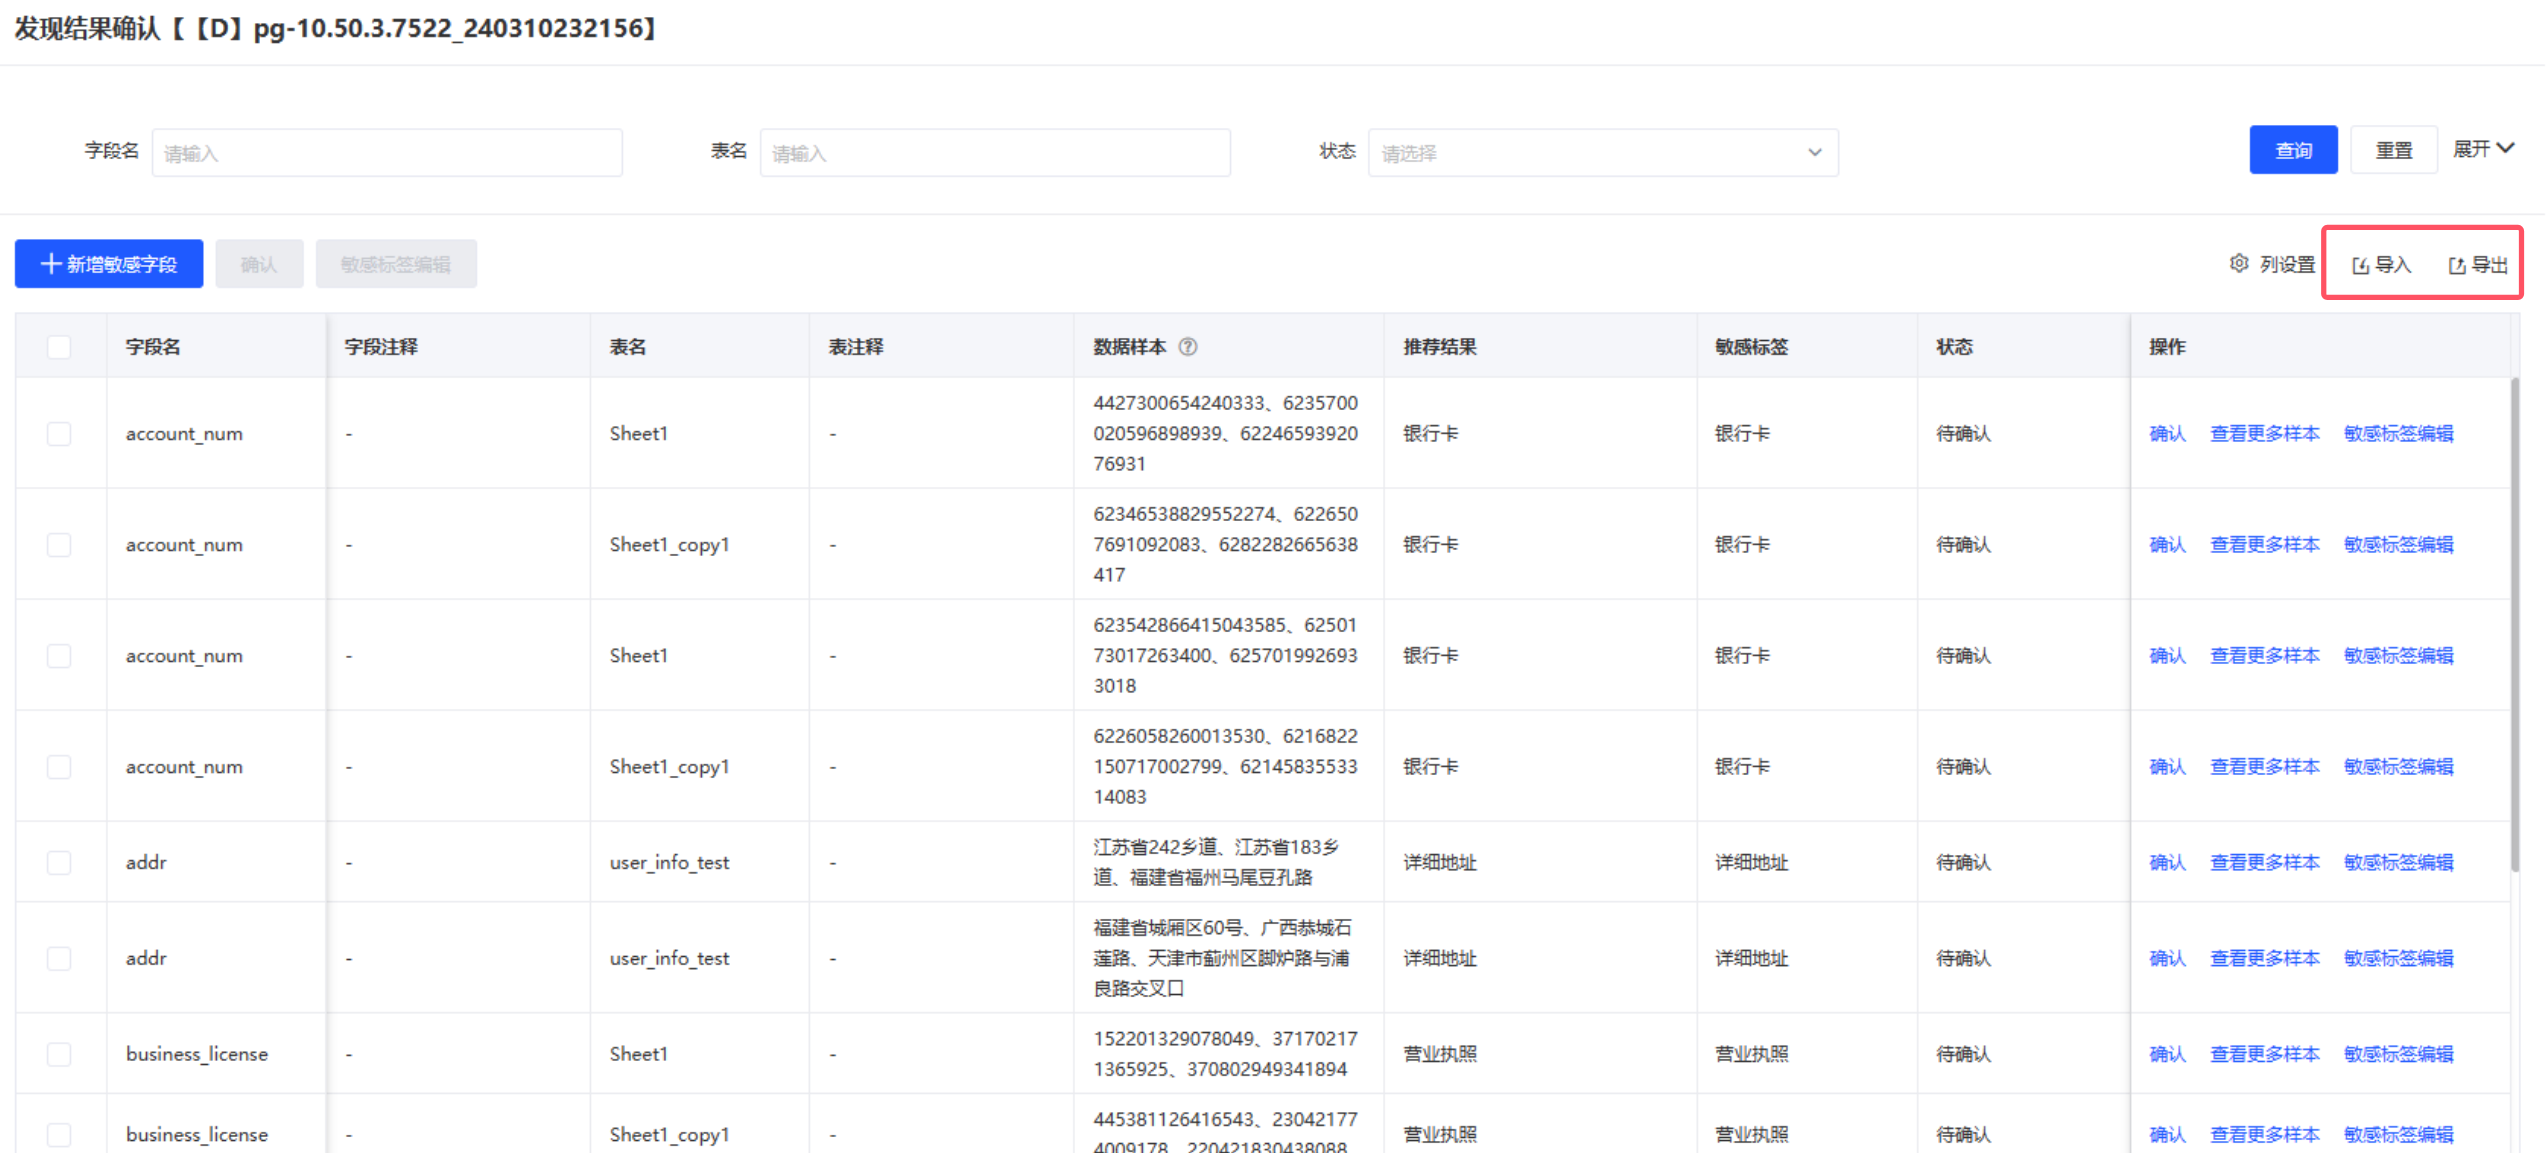
Task: Click 确认 in the business_license Sheet1_copy1 row
Action: 2167,1135
